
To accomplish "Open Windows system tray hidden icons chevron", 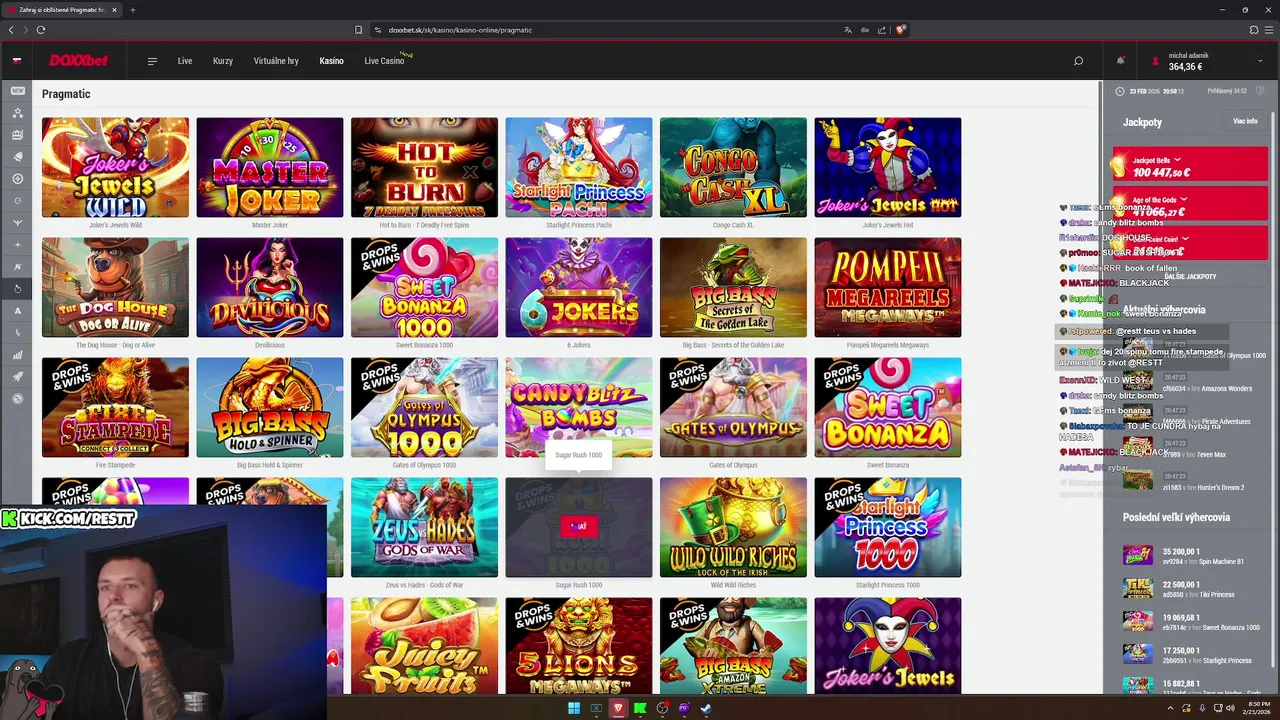I will coord(1171,708).
